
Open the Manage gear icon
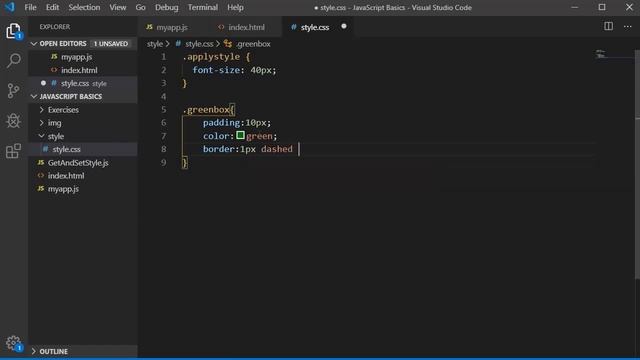tap(13, 343)
